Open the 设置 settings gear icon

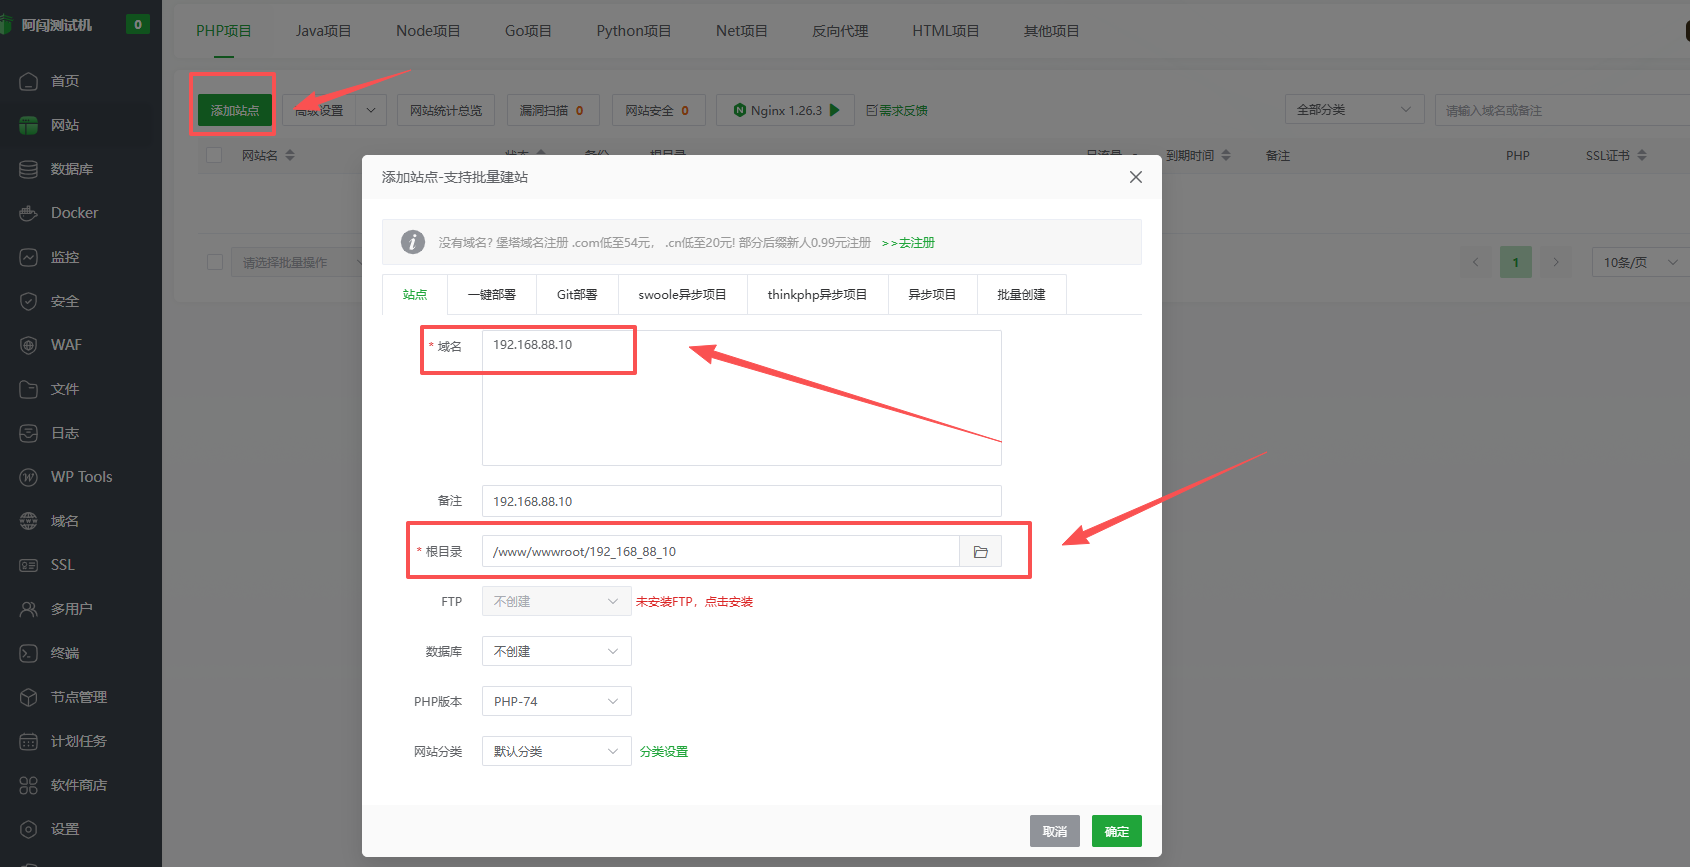pos(29,829)
